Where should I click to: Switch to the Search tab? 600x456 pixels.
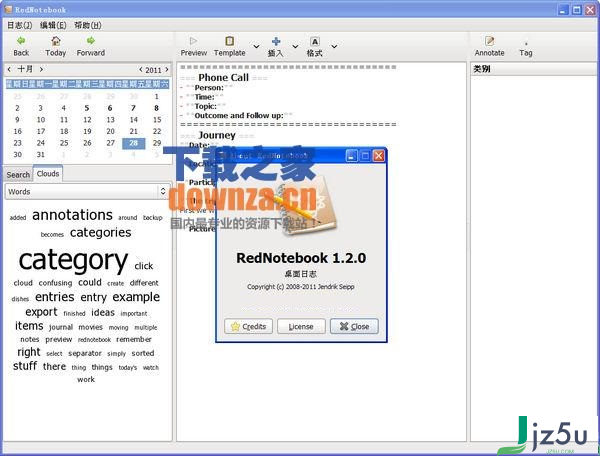[x=18, y=175]
